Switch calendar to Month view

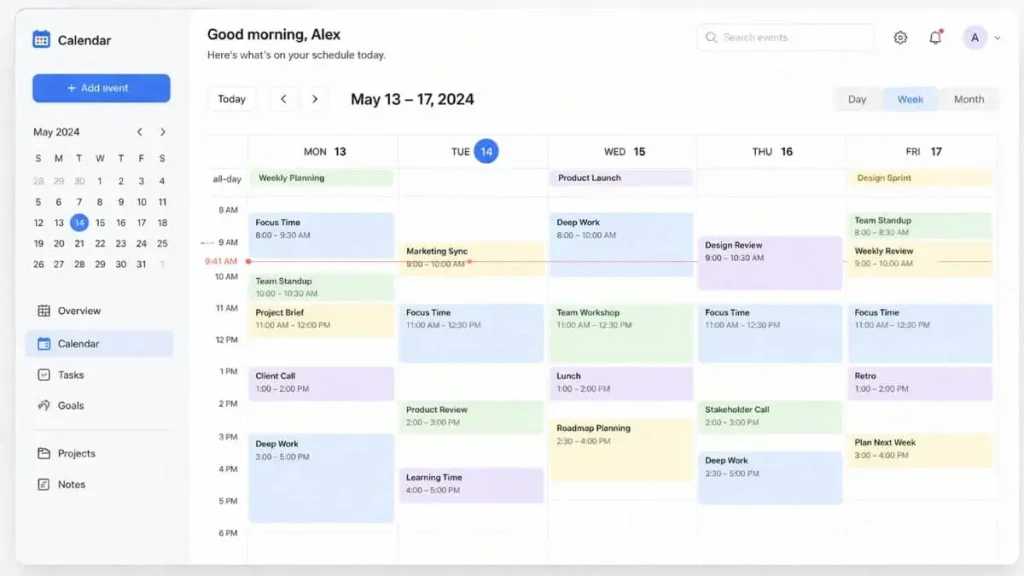968,99
